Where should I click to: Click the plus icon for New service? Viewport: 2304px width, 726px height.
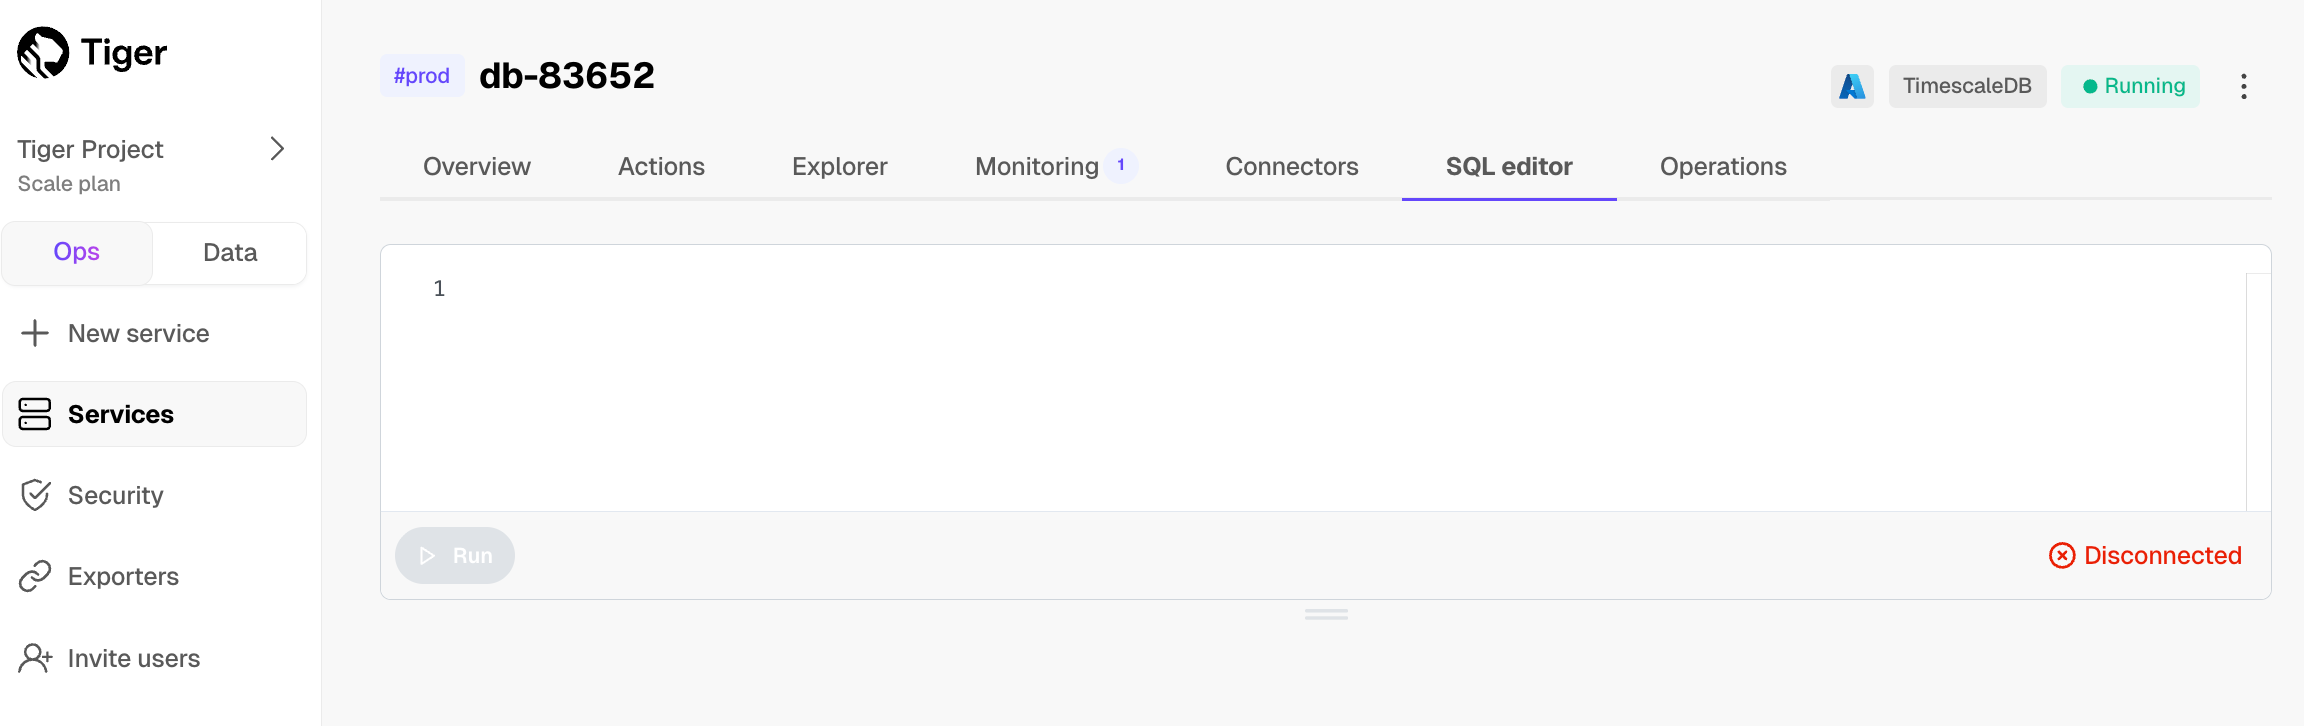coord(35,333)
